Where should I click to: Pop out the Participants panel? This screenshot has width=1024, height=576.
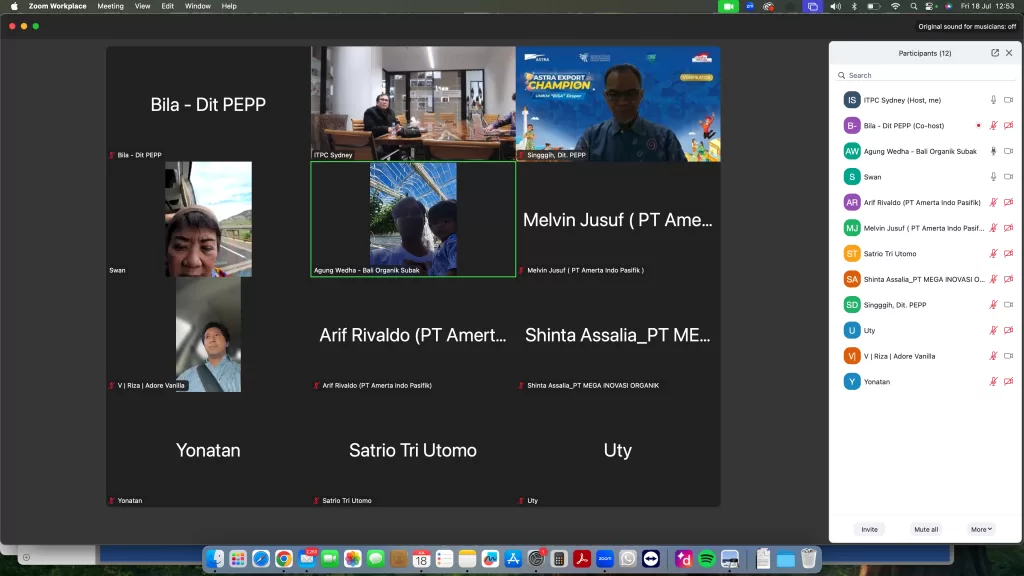(x=995, y=53)
